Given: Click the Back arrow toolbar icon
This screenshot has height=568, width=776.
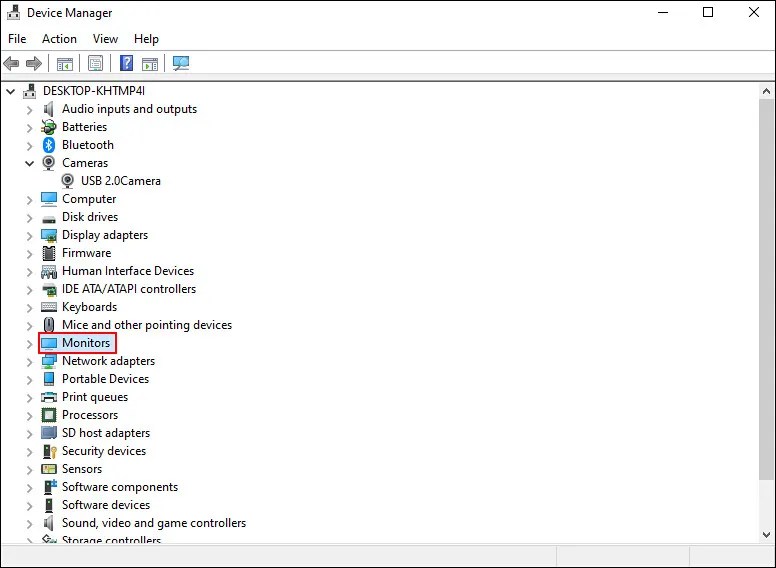Looking at the screenshot, I should click(11, 63).
